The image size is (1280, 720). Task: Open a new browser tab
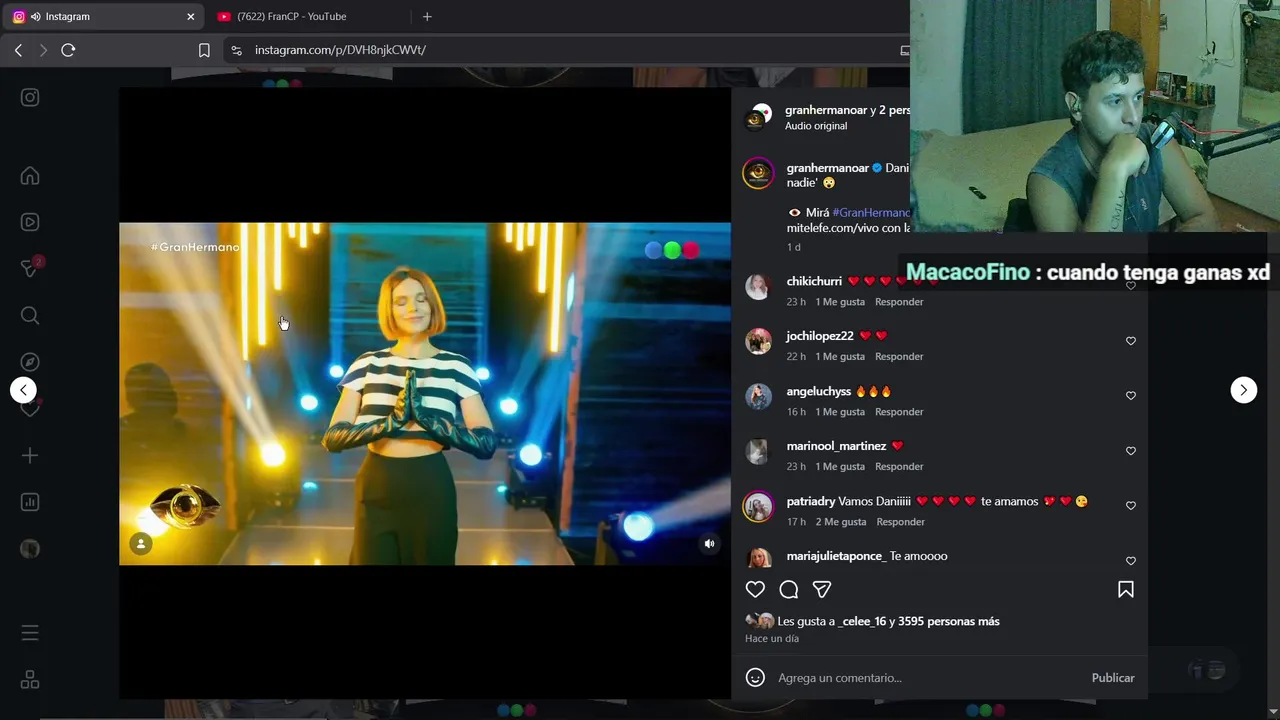pyautogui.click(x=427, y=16)
